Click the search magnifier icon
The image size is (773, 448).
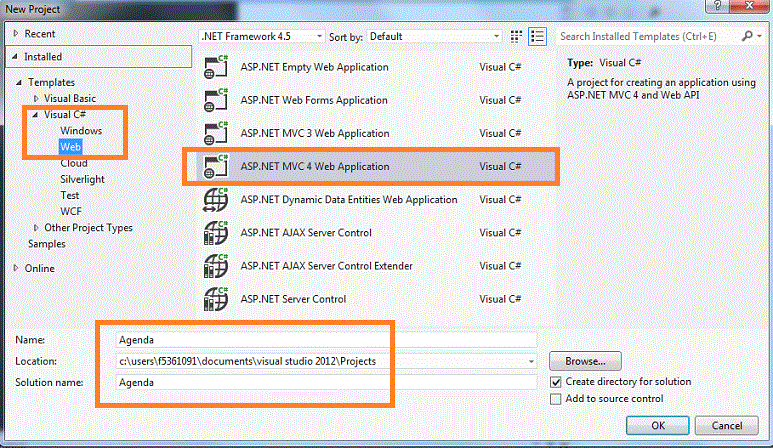click(747, 36)
